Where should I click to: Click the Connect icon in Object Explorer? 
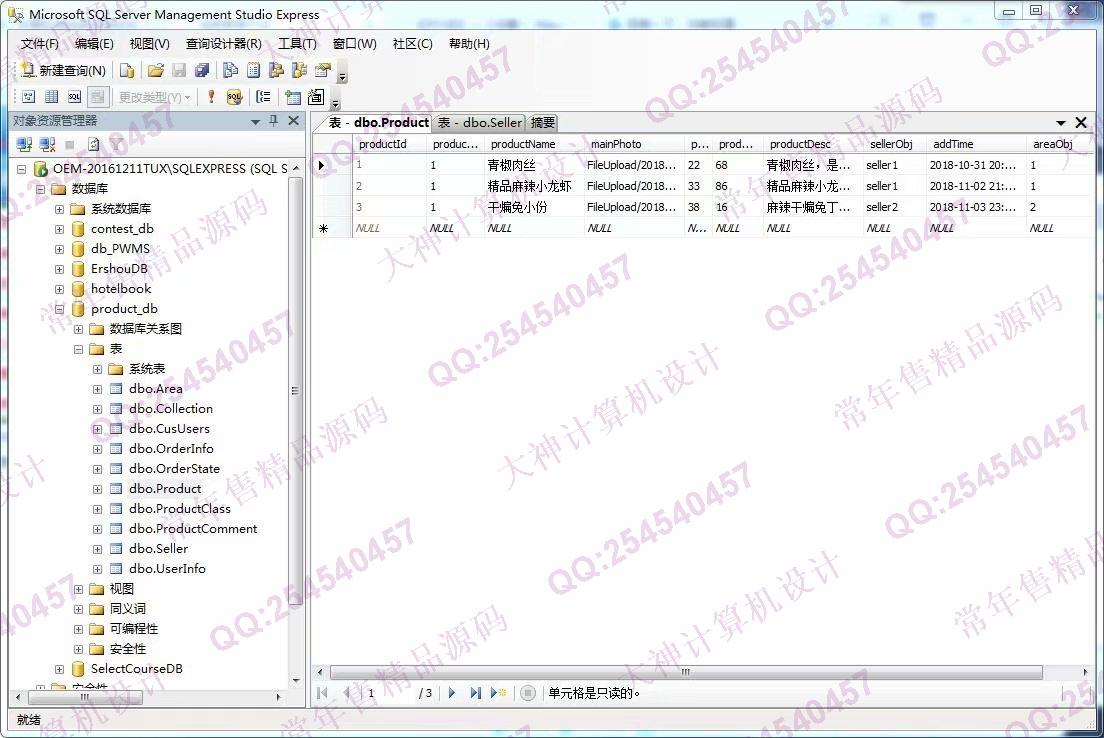click(x=24, y=145)
